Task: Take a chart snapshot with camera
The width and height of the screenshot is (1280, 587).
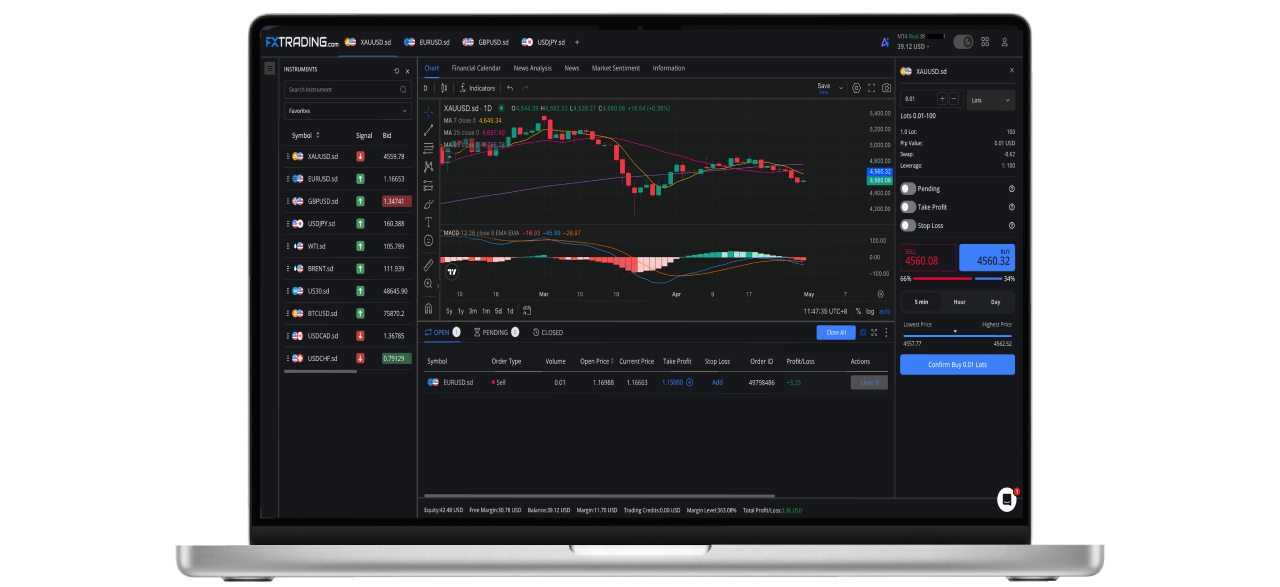Action: pyautogui.click(x=886, y=88)
